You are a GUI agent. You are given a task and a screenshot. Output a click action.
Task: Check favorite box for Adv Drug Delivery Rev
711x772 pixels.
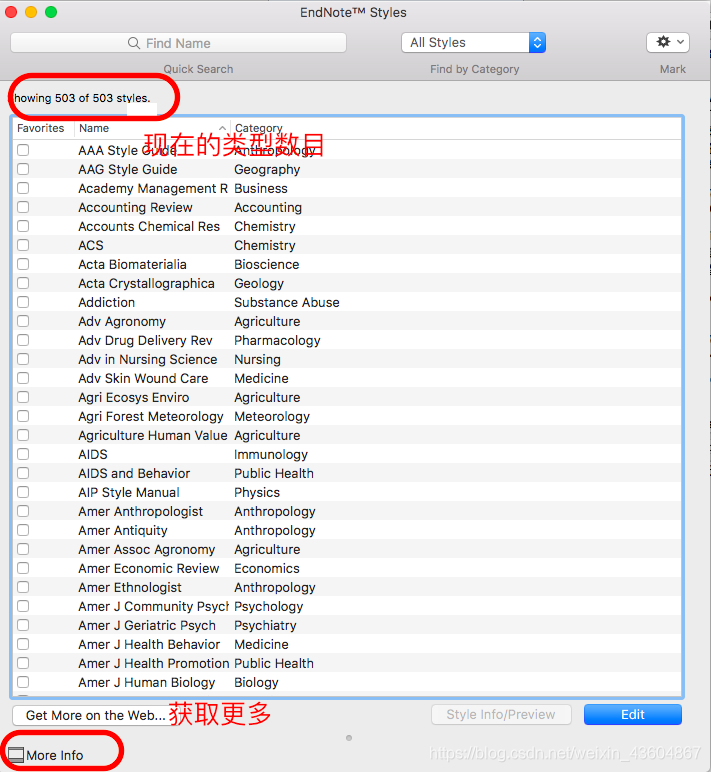[23, 340]
